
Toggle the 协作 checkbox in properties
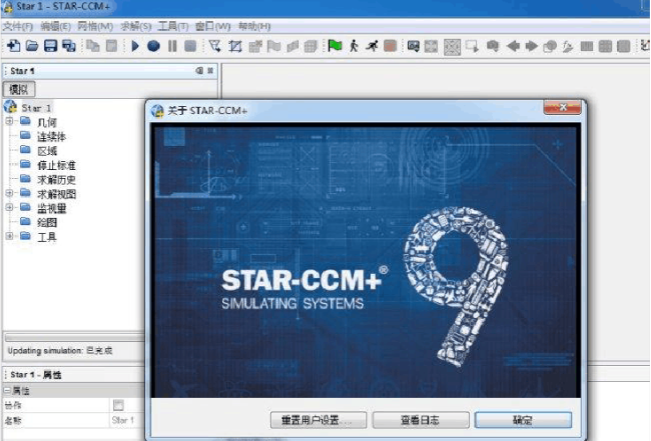[x=118, y=405]
